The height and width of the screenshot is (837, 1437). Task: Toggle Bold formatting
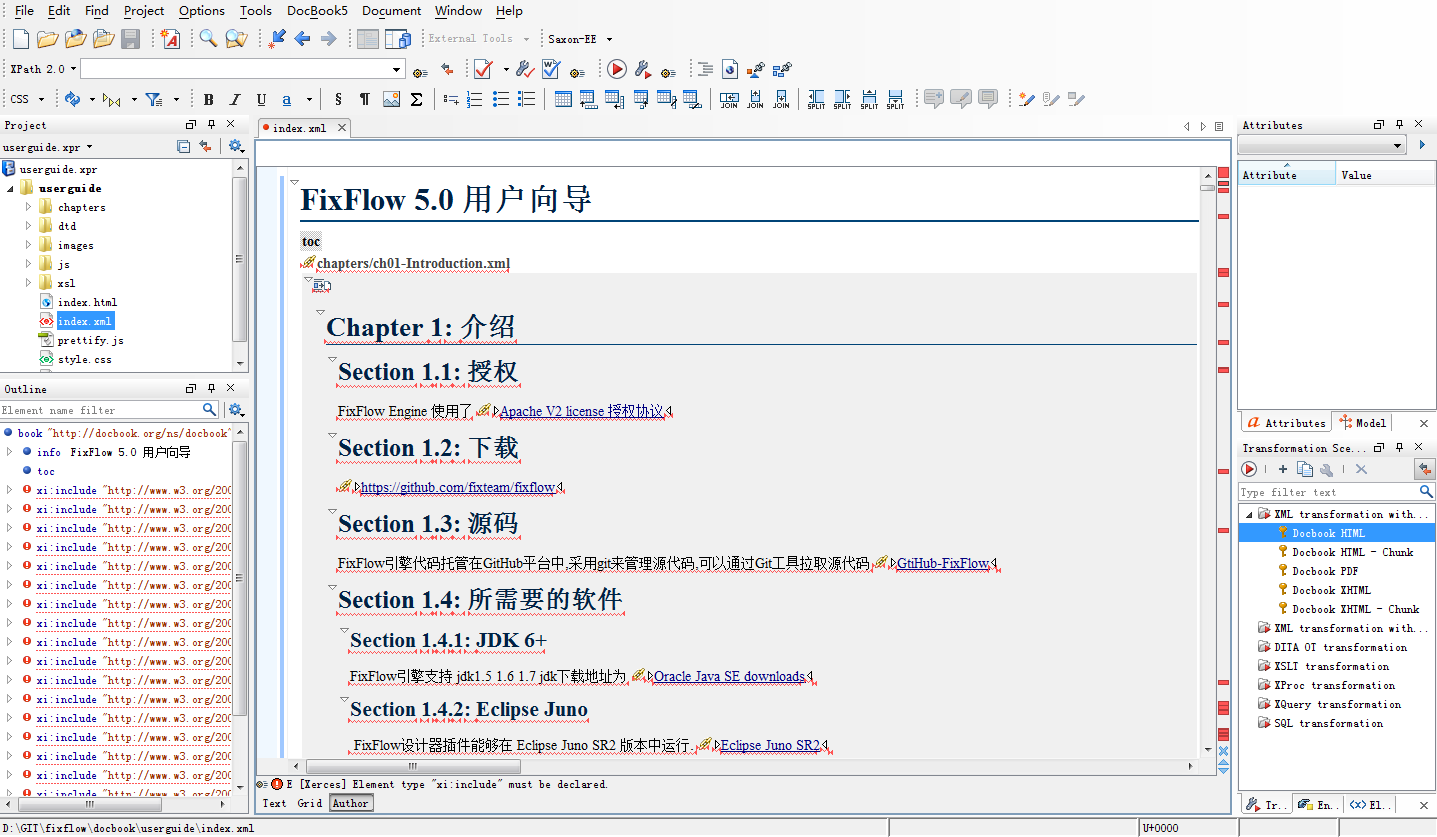(x=208, y=99)
